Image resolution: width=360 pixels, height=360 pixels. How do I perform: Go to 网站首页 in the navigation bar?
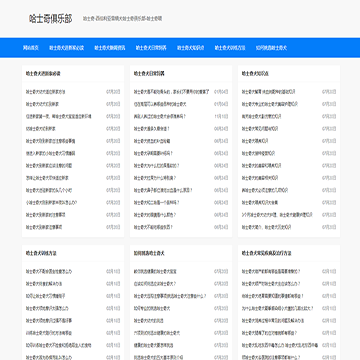point(31,48)
